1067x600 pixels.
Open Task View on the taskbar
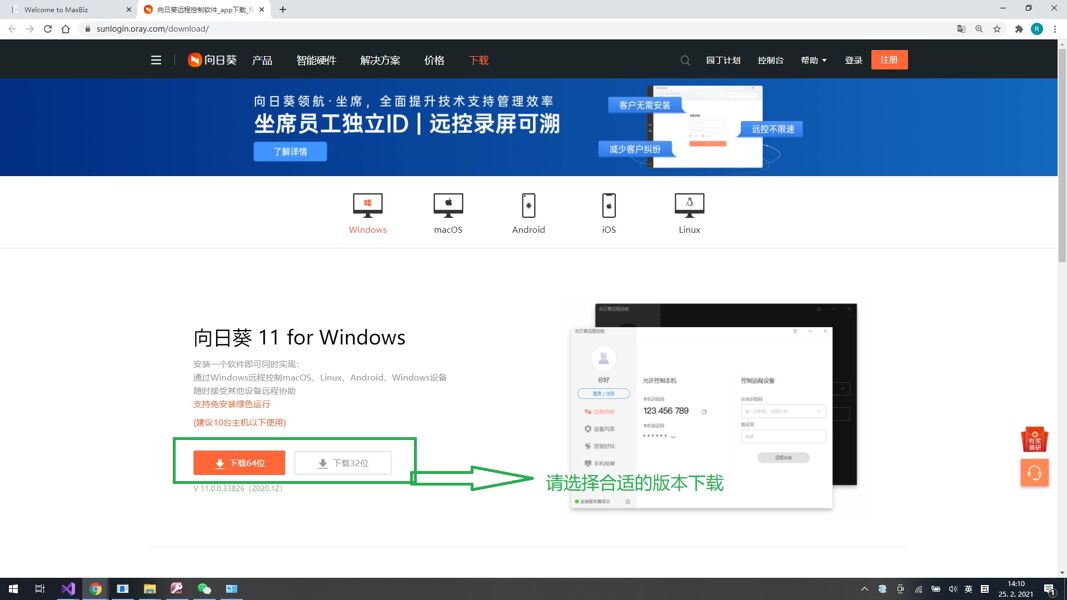[39, 588]
